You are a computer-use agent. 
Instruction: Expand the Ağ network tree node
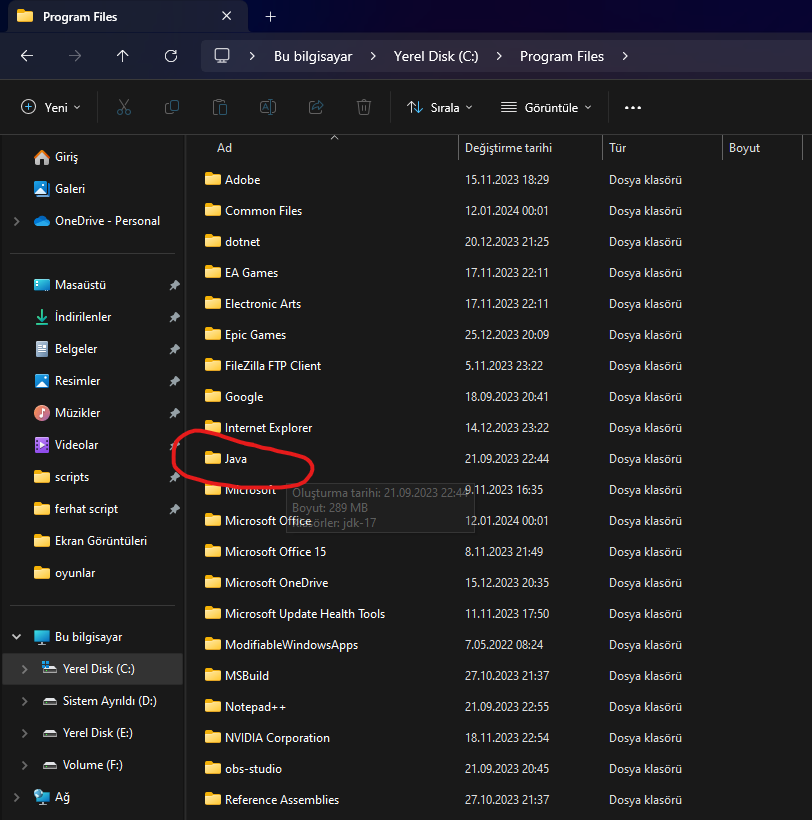[17, 797]
